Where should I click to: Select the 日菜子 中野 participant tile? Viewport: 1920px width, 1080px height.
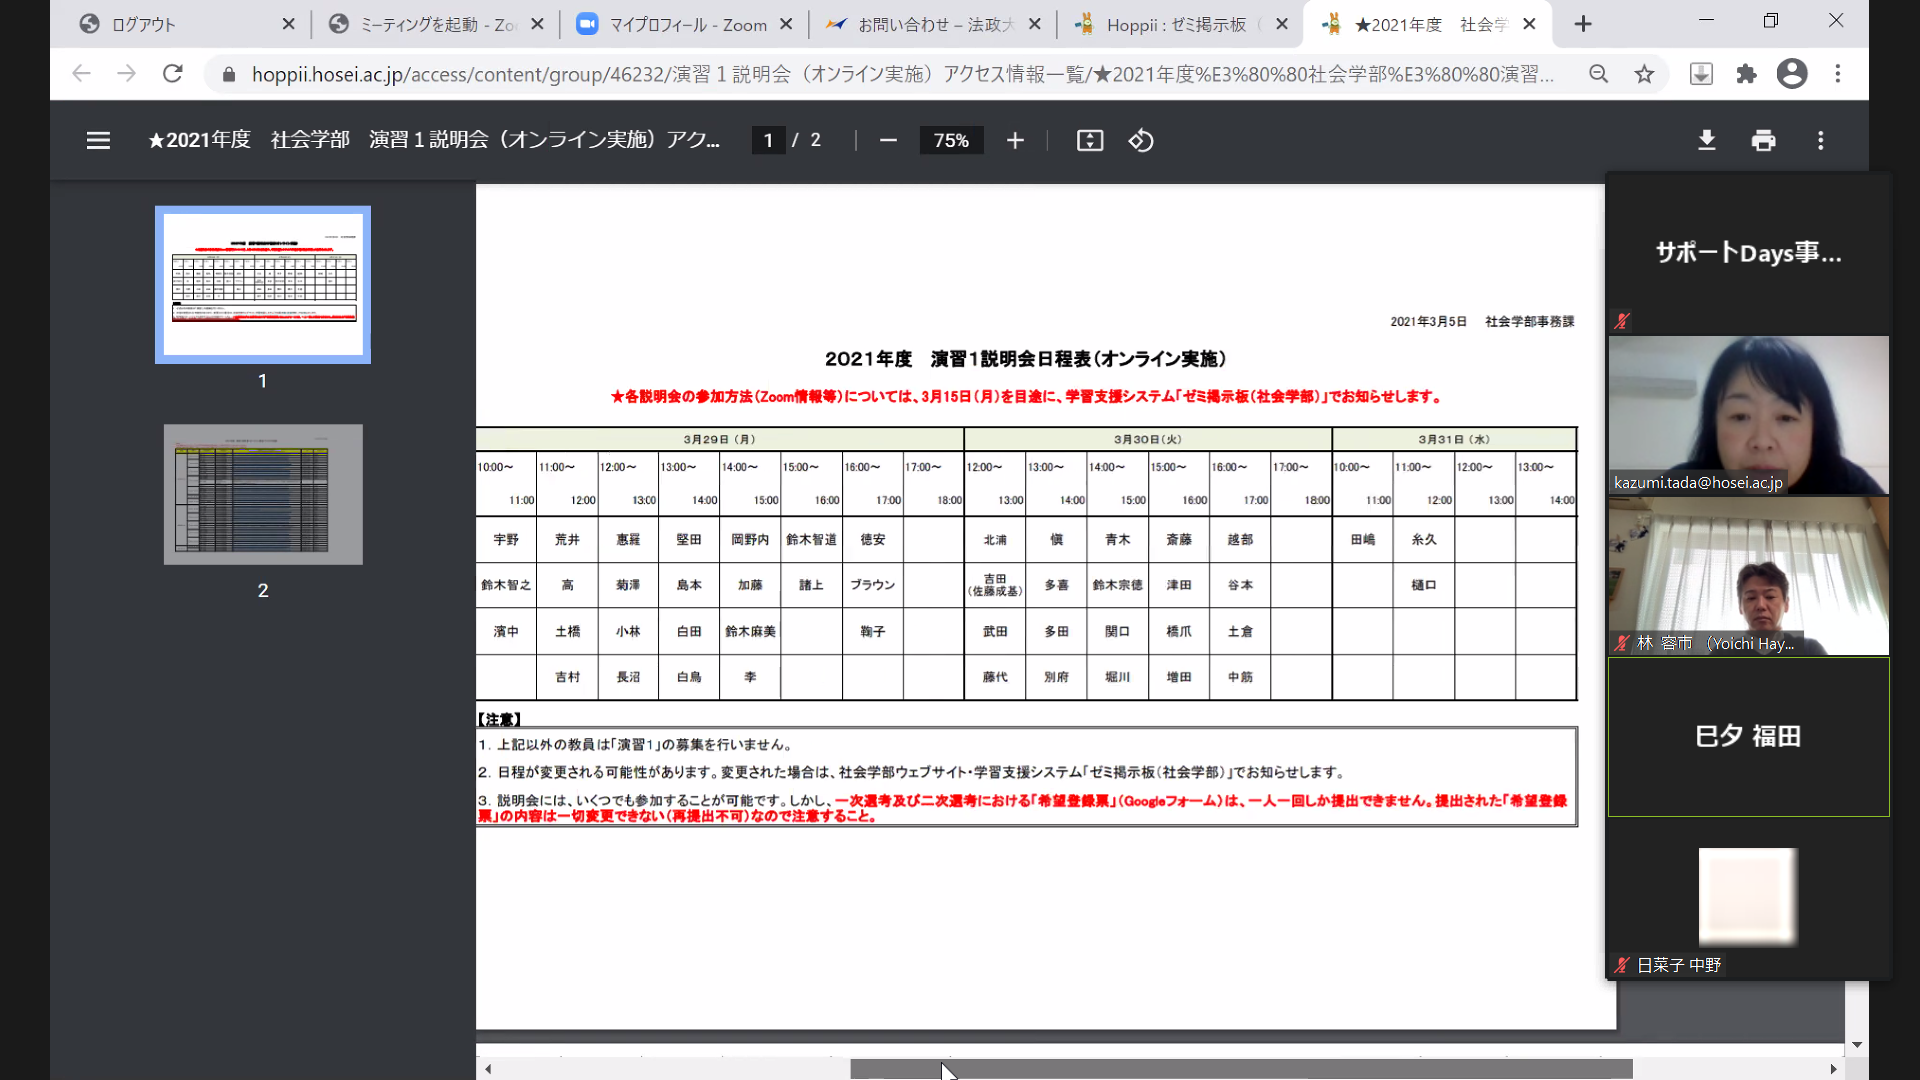[x=1748, y=898]
